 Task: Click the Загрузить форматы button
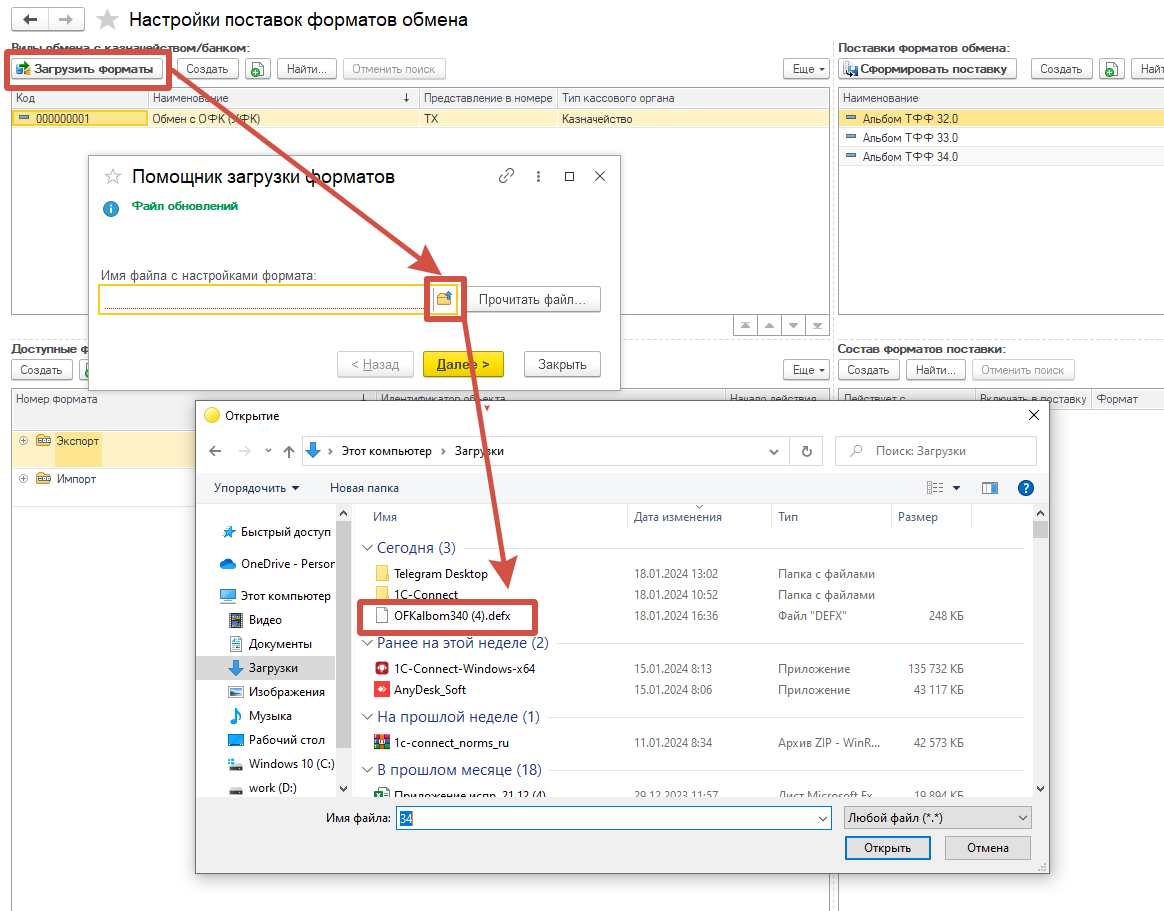(x=88, y=69)
